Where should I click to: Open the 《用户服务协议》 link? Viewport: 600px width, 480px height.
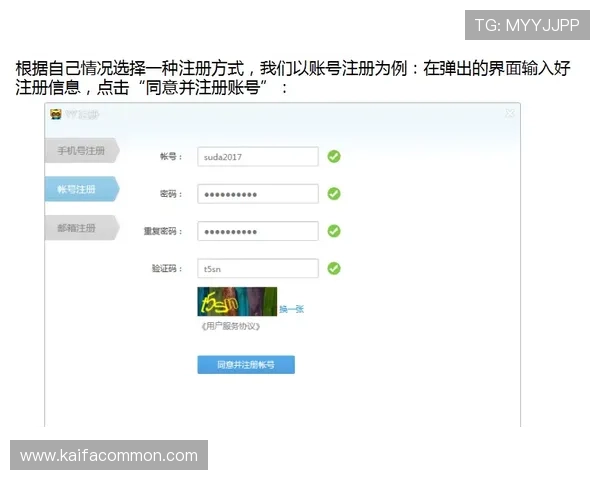[231, 326]
